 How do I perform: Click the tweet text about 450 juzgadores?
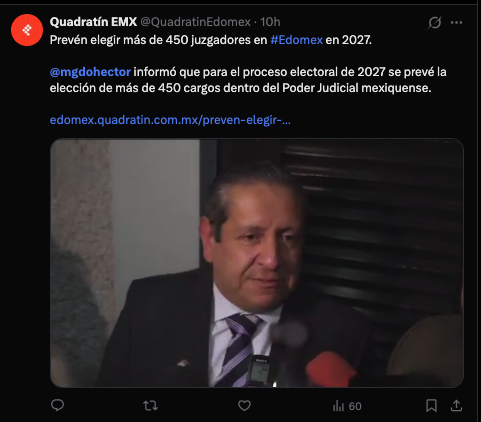tap(211, 40)
